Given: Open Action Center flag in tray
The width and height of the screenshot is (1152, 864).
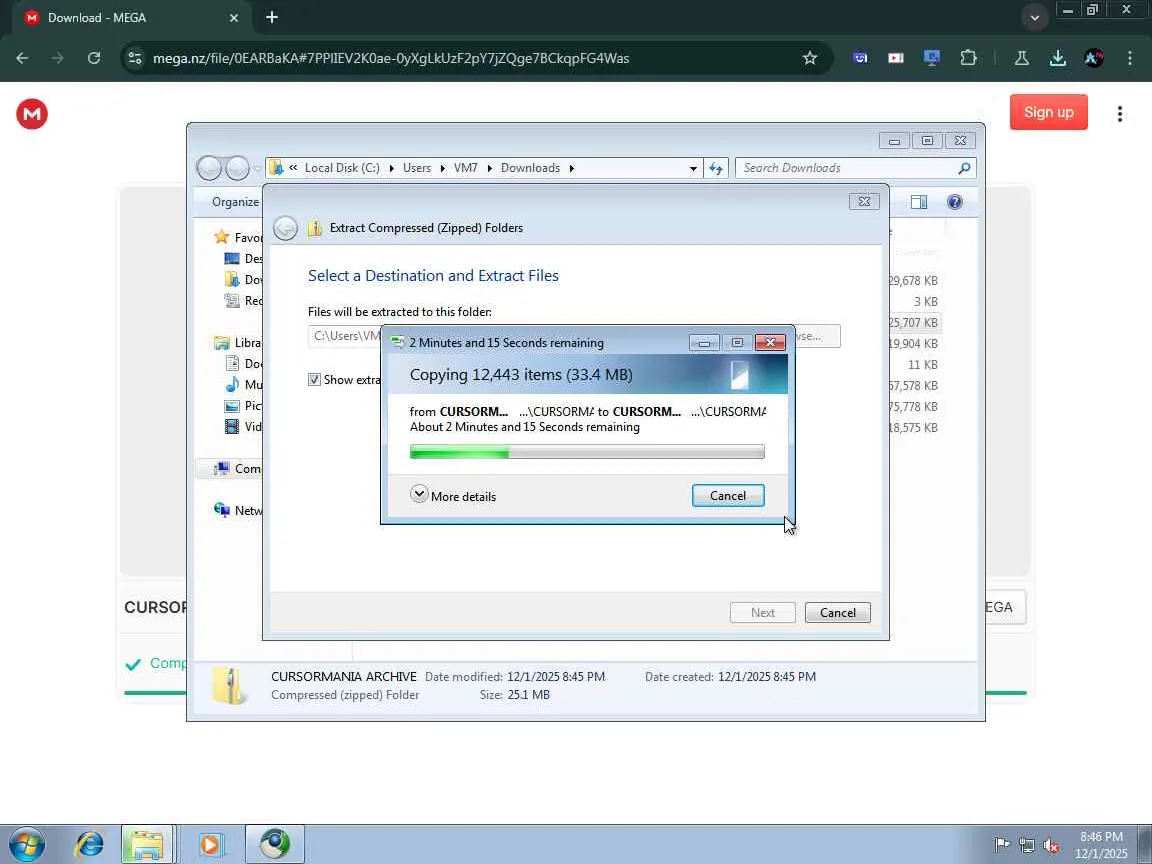Looking at the screenshot, I should [1001, 845].
